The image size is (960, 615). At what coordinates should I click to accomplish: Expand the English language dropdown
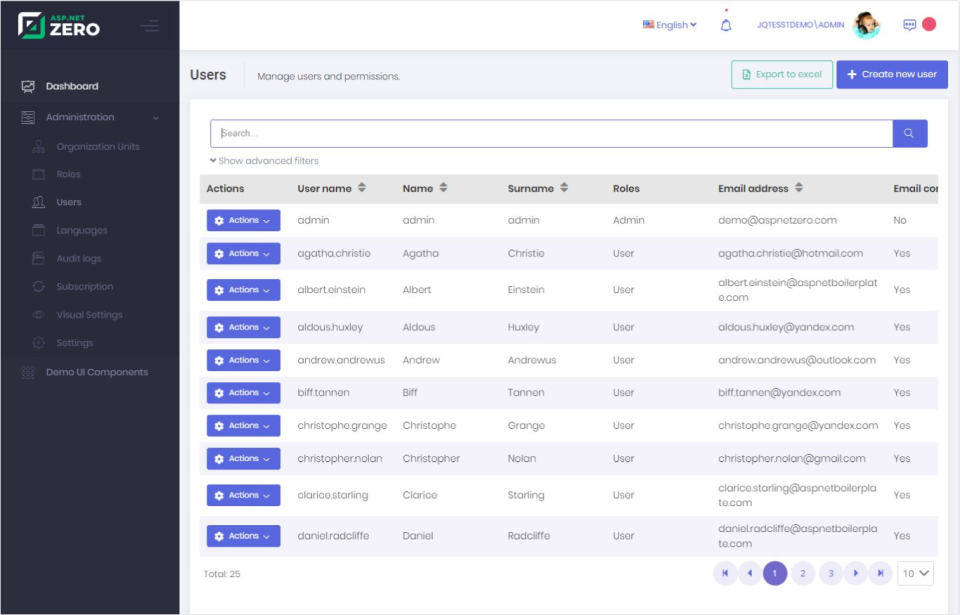668,24
